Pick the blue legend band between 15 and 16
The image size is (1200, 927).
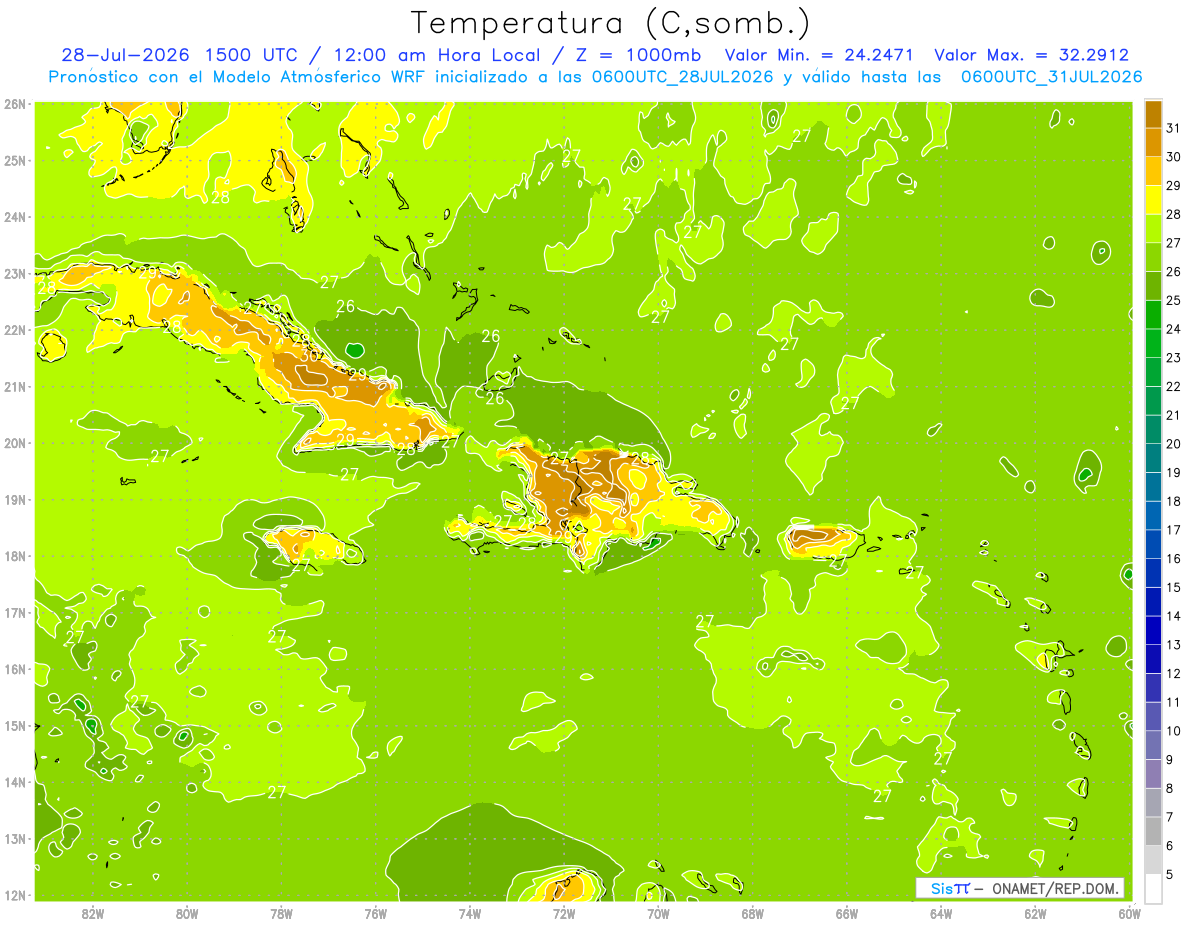pos(1153,573)
